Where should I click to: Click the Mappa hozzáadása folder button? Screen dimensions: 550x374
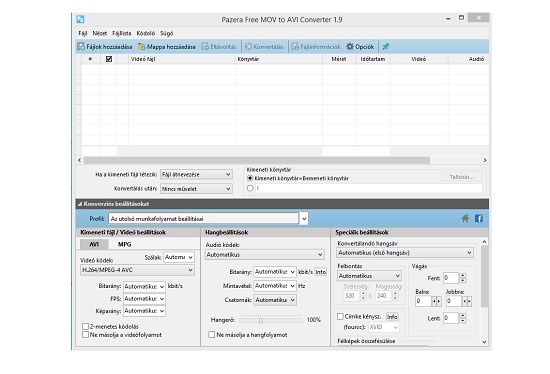[x=167, y=47]
